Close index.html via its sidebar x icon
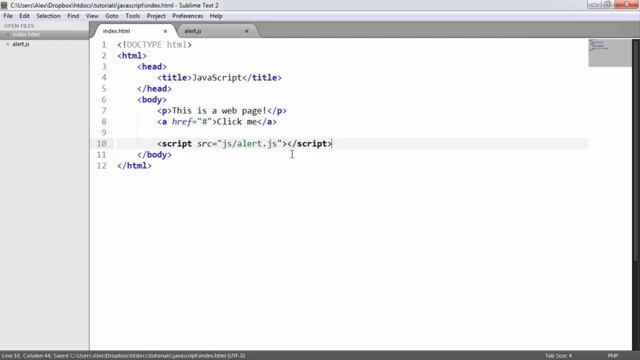The image size is (640, 360). (7, 34)
